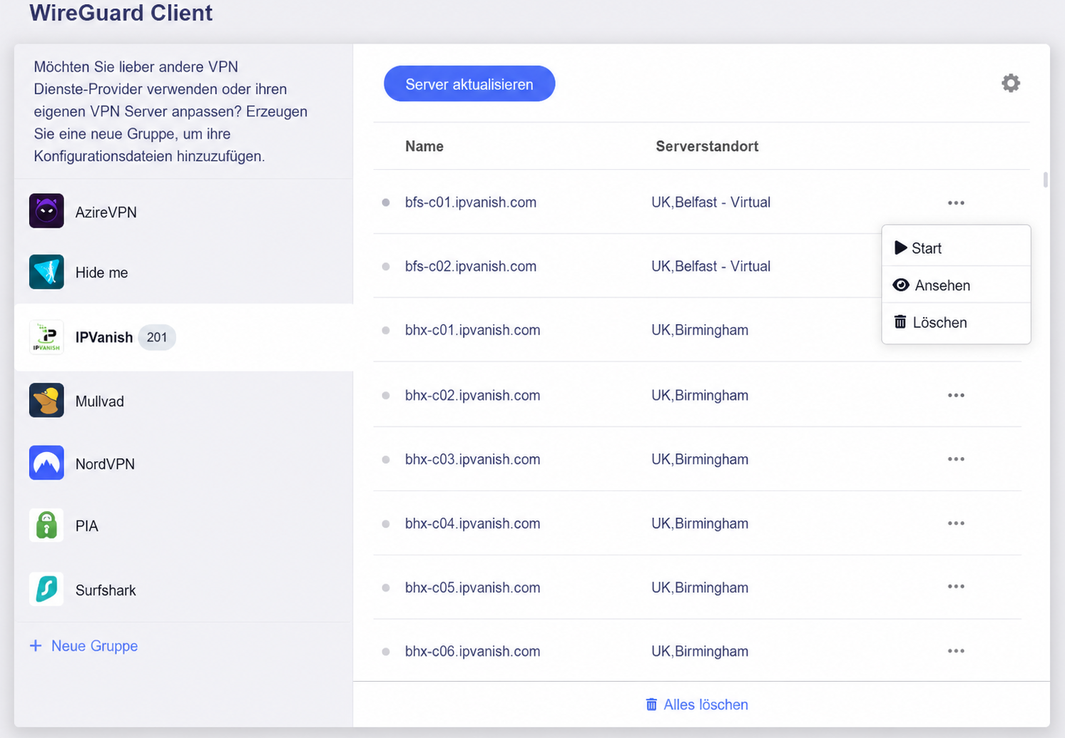Click the Name column header
Image resolution: width=1065 pixels, height=738 pixels.
[425, 146]
